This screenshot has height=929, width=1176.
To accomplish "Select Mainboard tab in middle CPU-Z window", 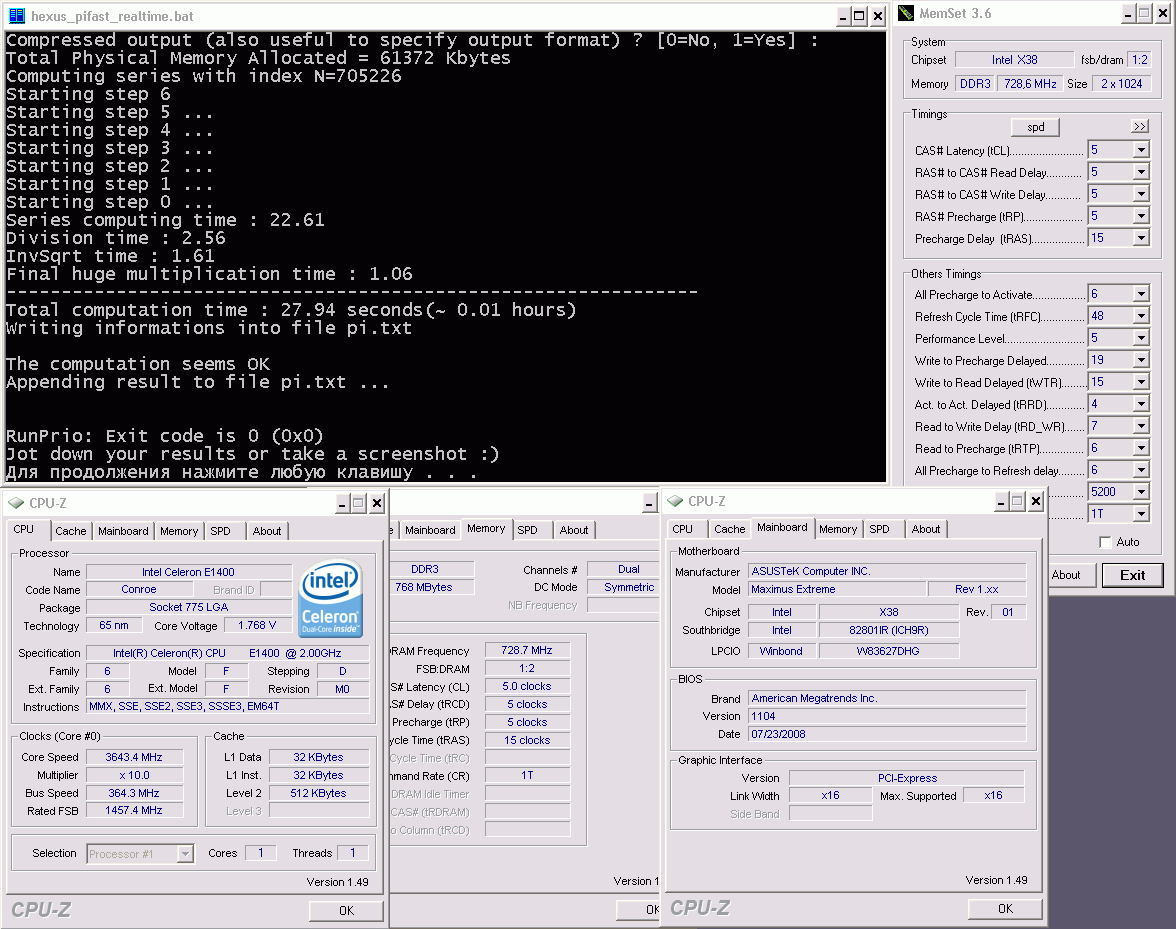I will 430,530.
